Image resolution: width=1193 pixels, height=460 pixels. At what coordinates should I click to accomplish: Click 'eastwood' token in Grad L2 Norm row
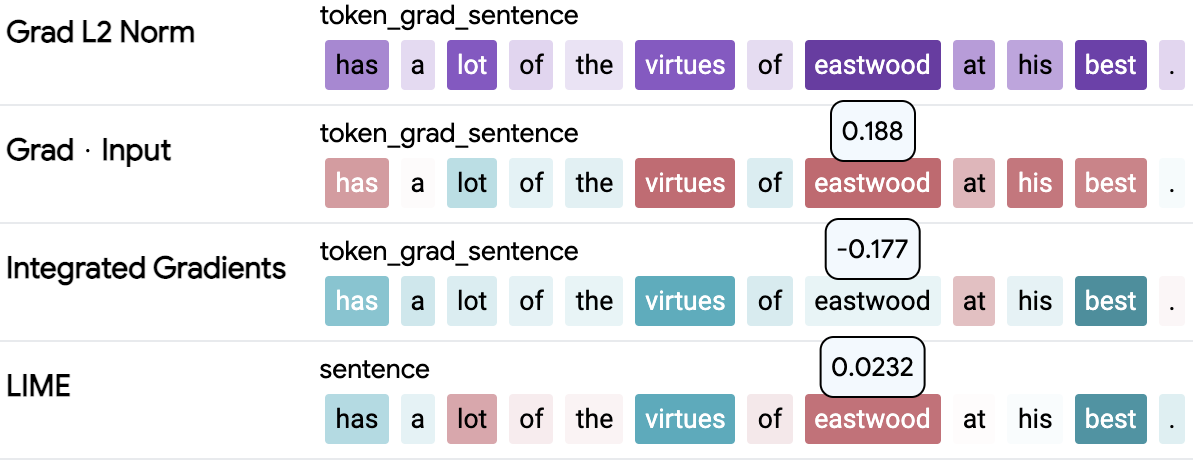tap(872, 65)
